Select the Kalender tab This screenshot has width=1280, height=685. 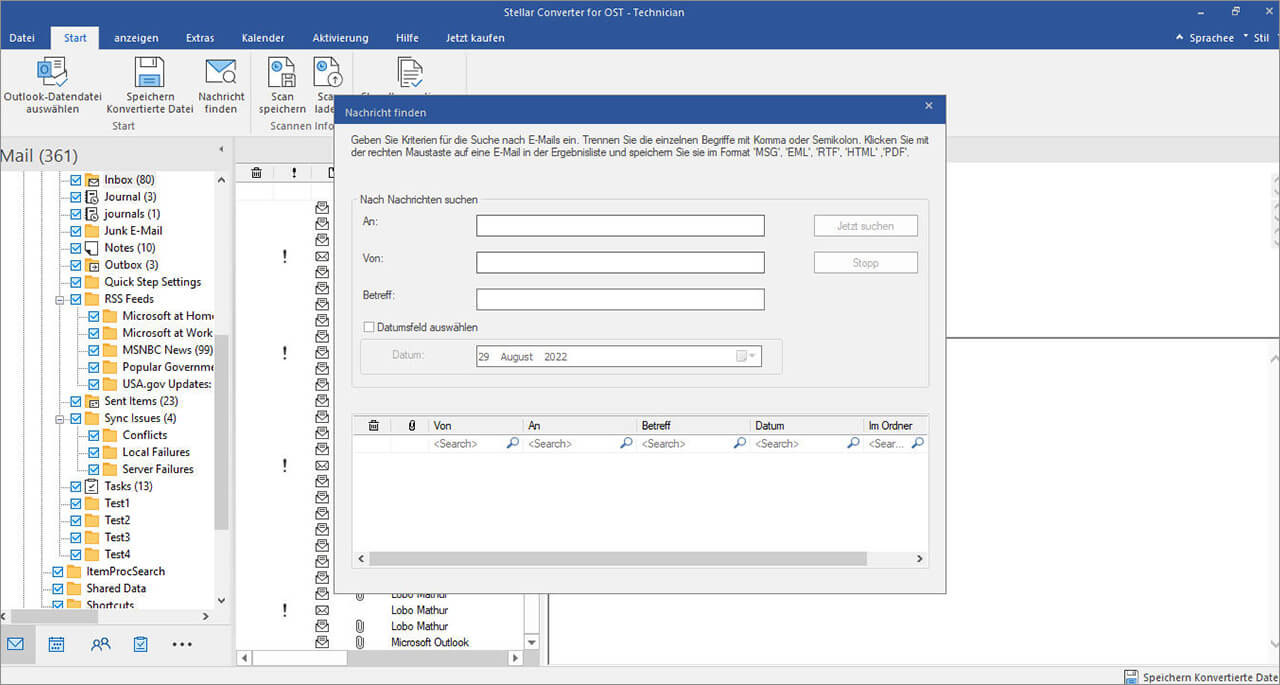[x=263, y=38]
